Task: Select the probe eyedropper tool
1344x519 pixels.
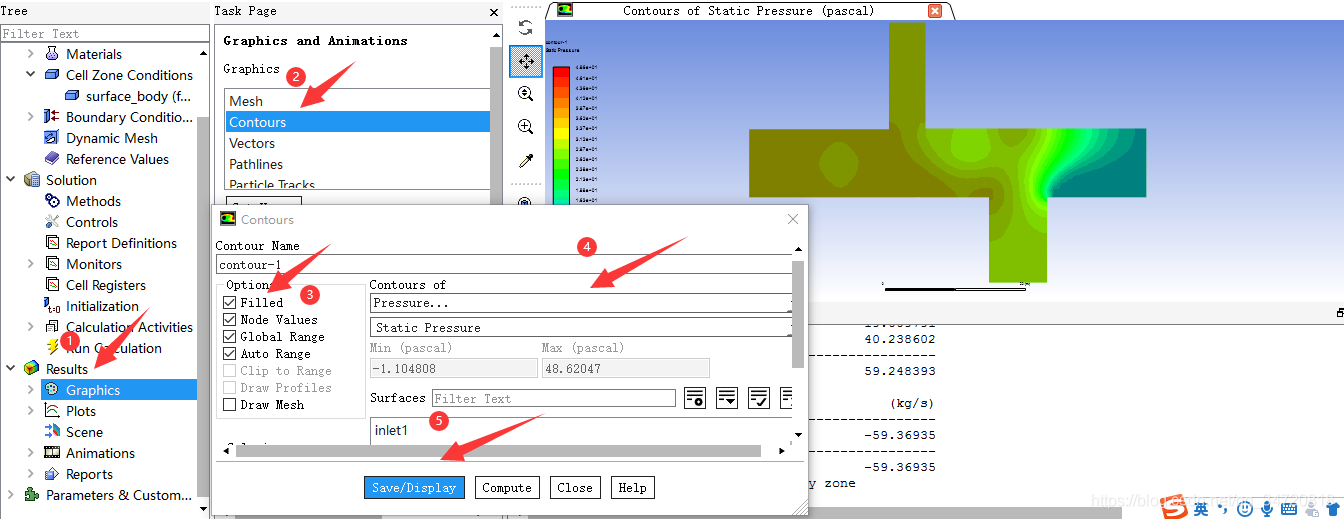Action: (526, 160)
